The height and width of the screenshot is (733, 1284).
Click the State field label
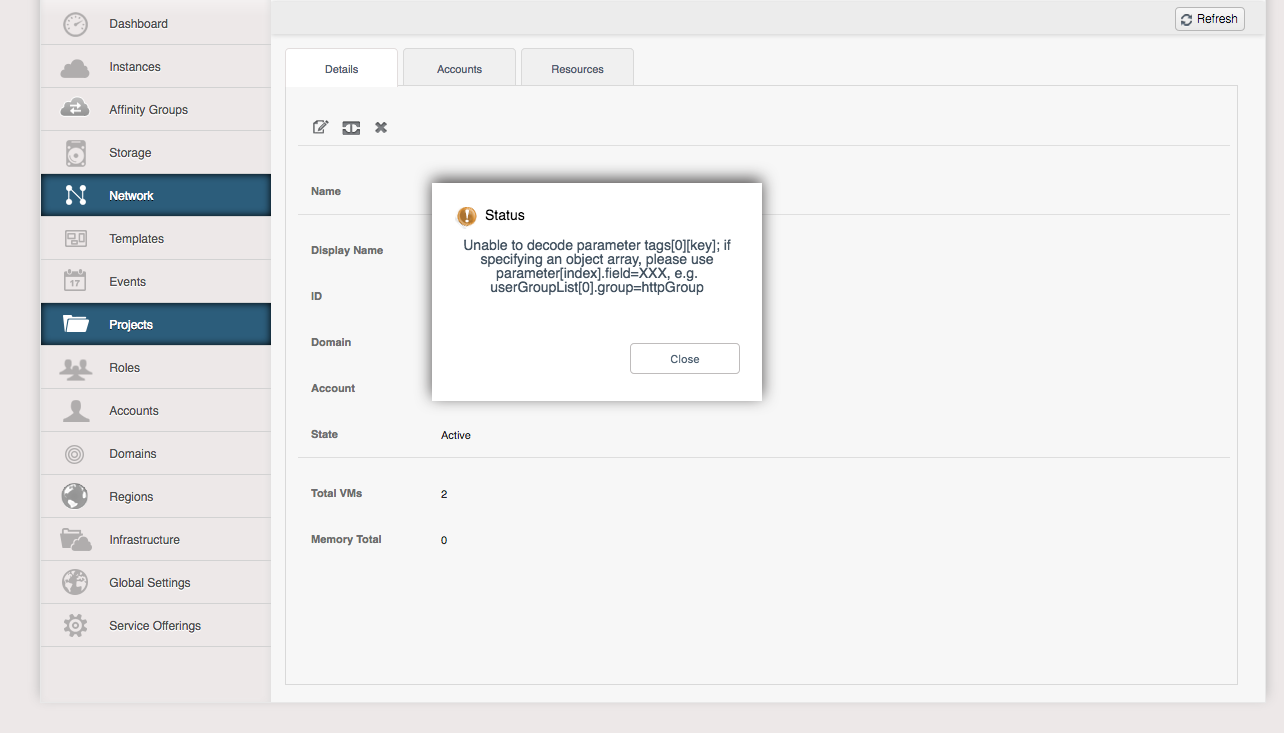(324, 434)
